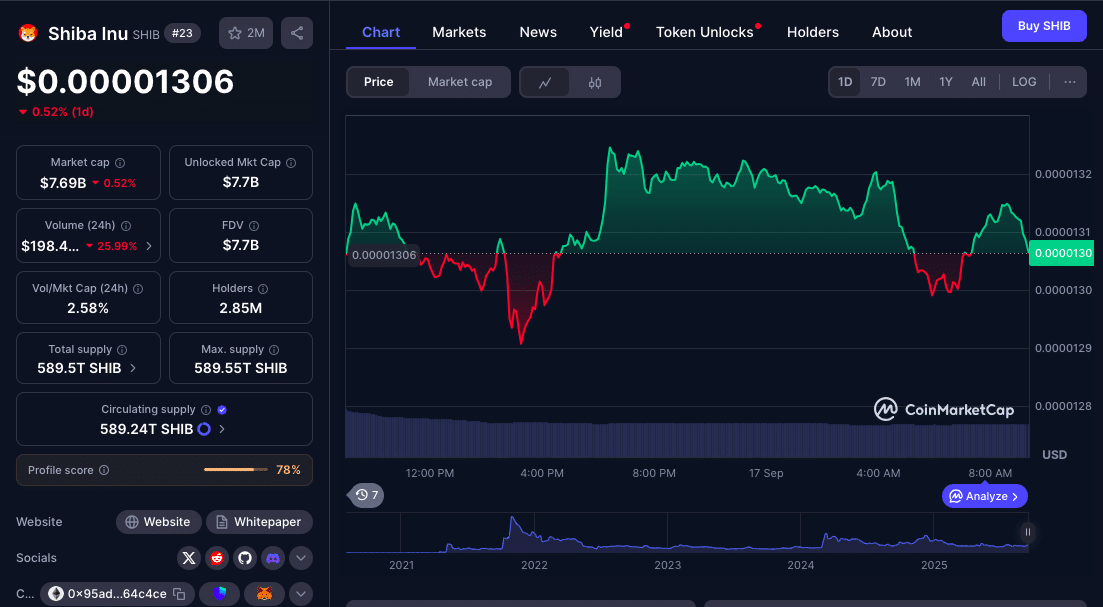Show Max. supply info icon
The height and width of the screenshot is (607, 1103).
click(x=274, y=350)
